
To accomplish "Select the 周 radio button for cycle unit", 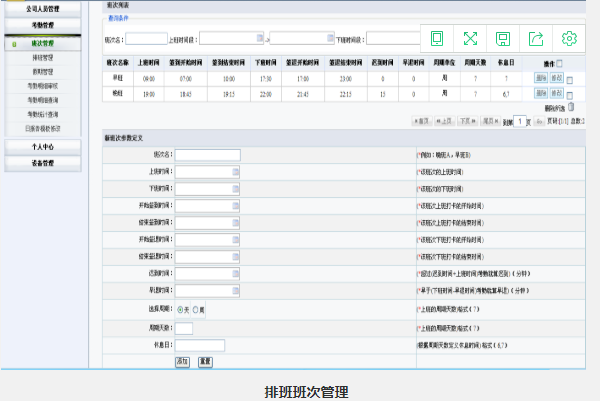I will (196, 310).
